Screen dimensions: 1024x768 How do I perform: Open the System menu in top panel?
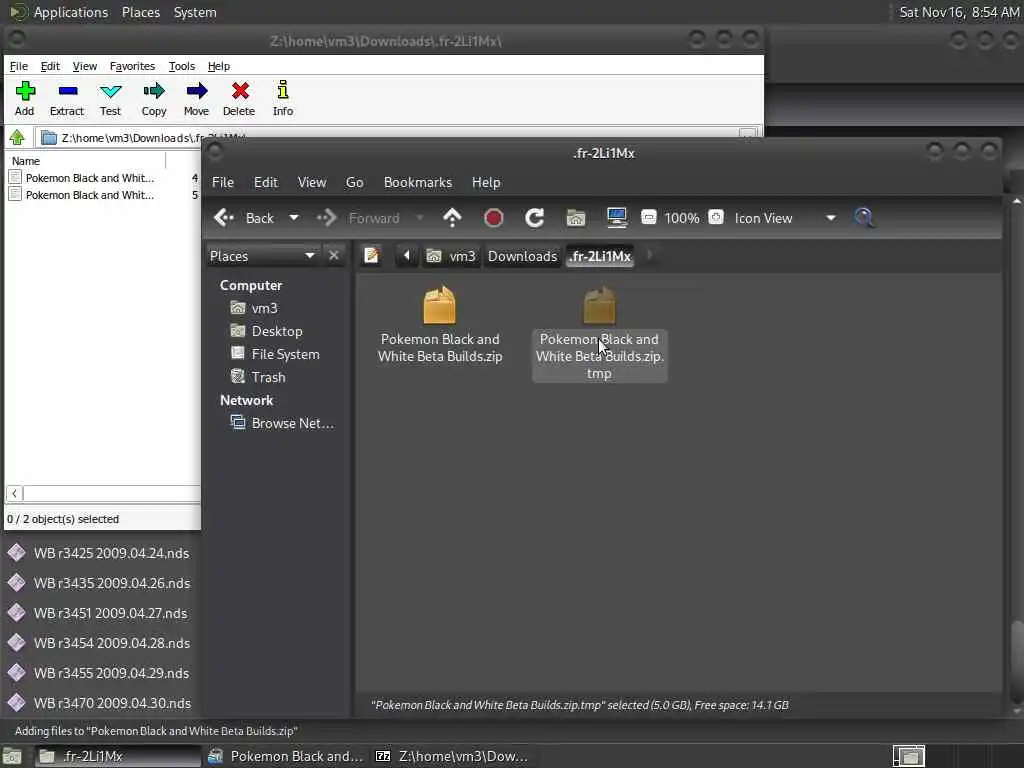tap(195, 12)
